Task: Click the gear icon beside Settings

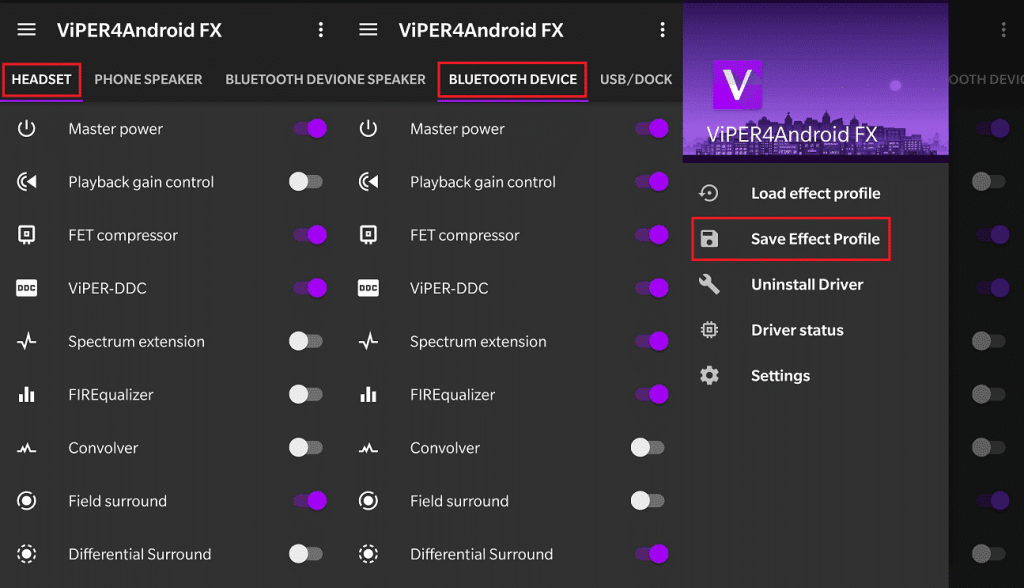Action: (709, 376)
